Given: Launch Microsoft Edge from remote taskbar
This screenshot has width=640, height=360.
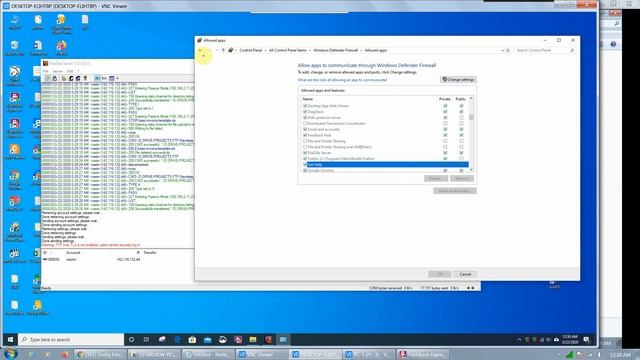Looking at the screenshot, I should coord(177,340).
